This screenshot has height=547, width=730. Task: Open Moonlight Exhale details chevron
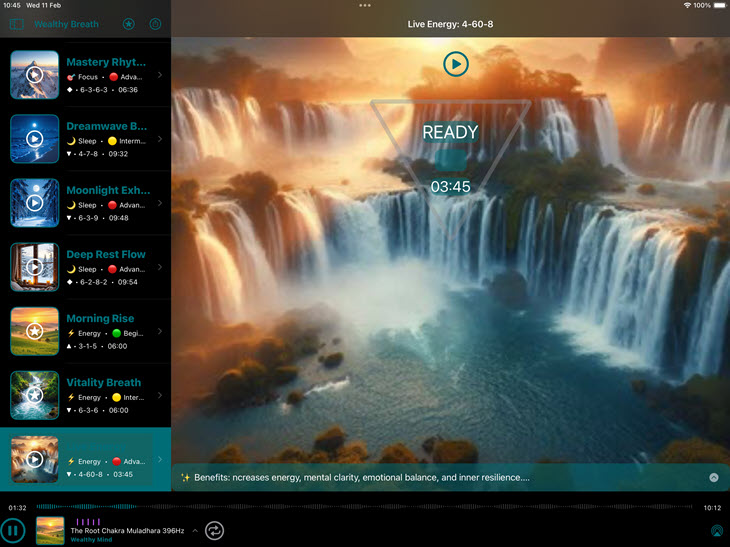tap(160, 203)
